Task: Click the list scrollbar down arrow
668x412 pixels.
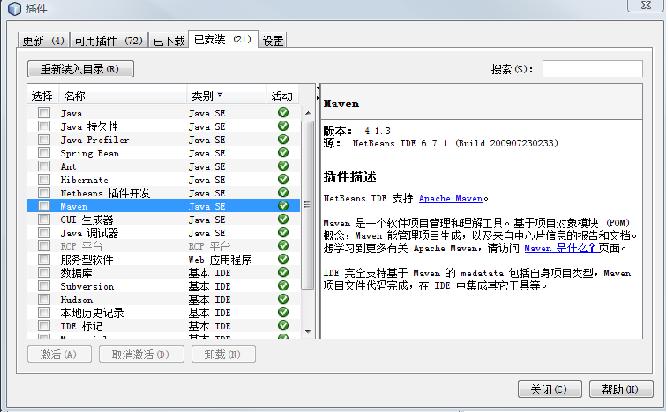Action: 308,331
